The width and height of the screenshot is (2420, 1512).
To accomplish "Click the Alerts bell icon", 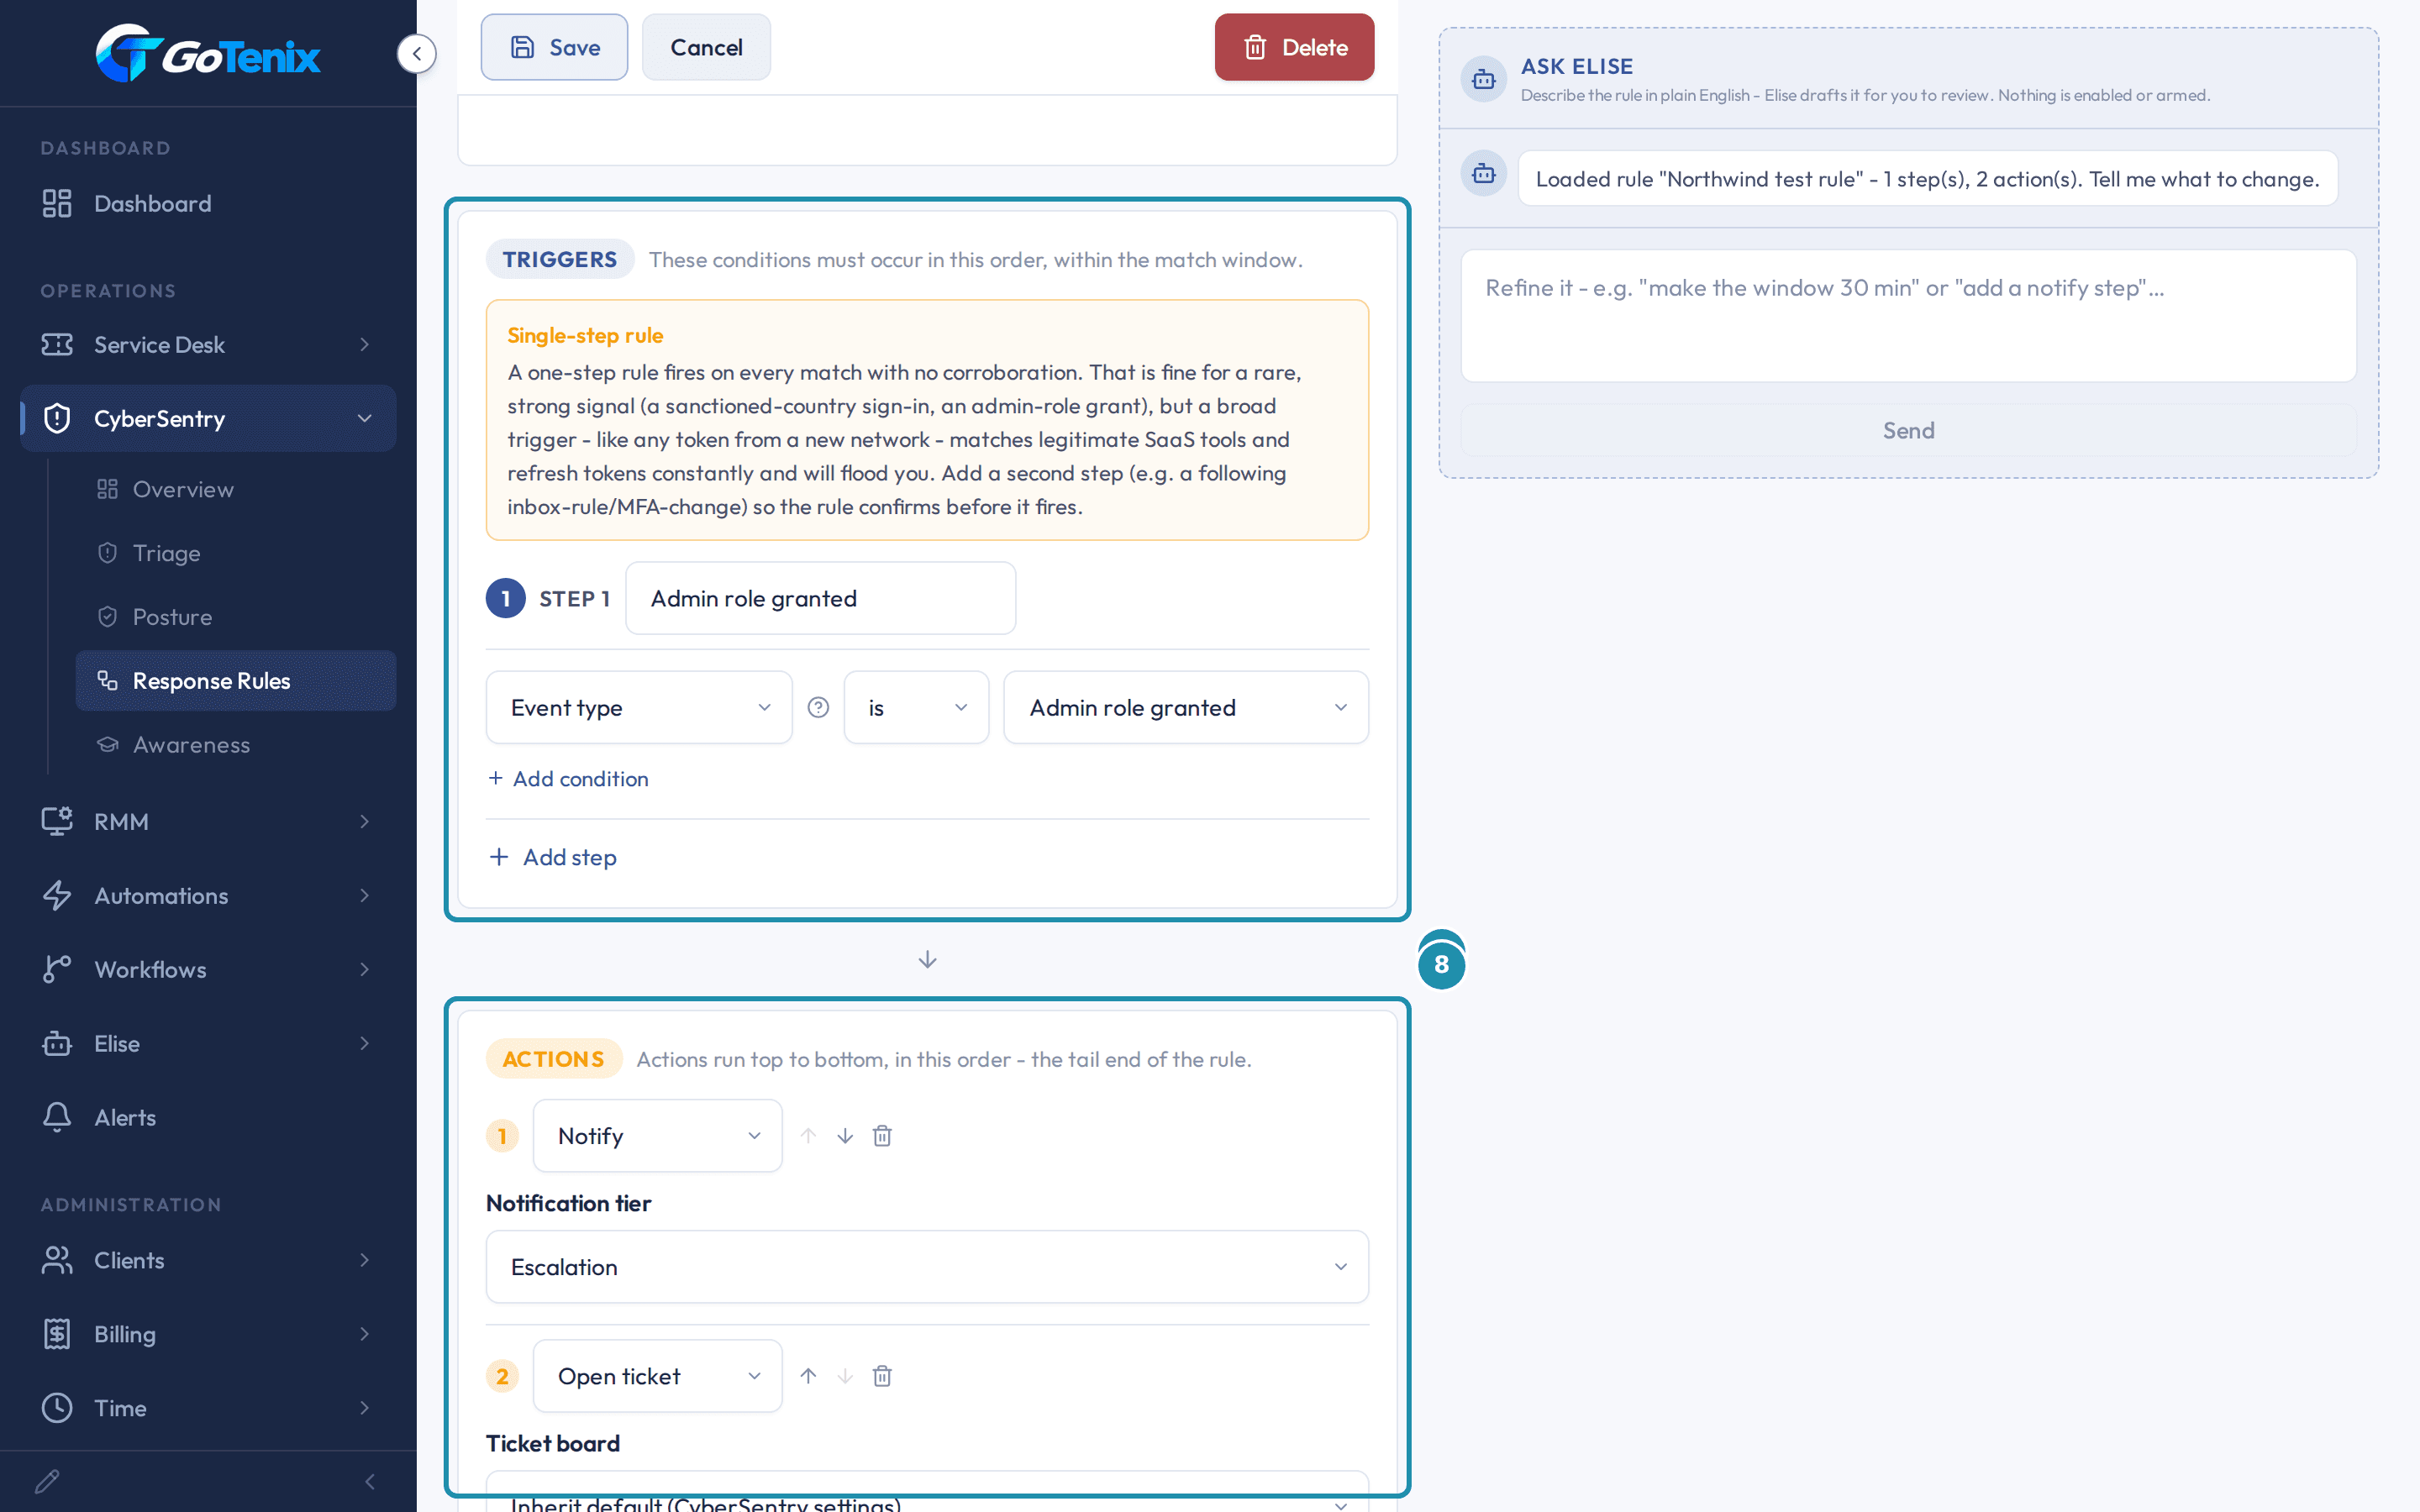I will [x=57, y=1117].
